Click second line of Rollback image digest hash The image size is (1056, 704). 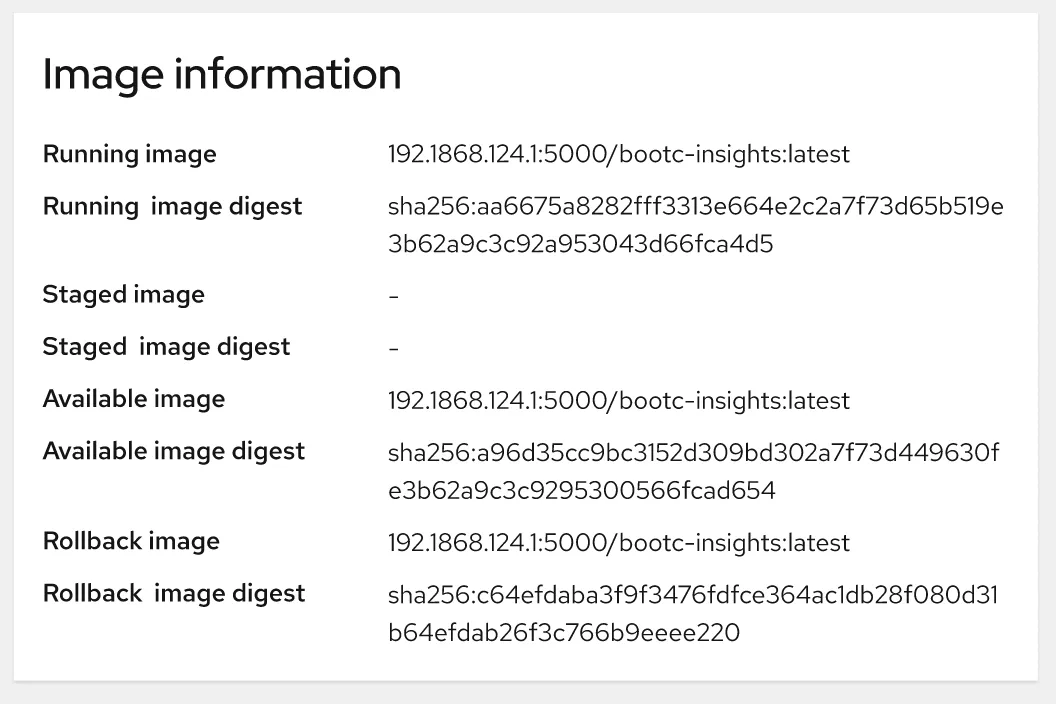tap(563, 632)
